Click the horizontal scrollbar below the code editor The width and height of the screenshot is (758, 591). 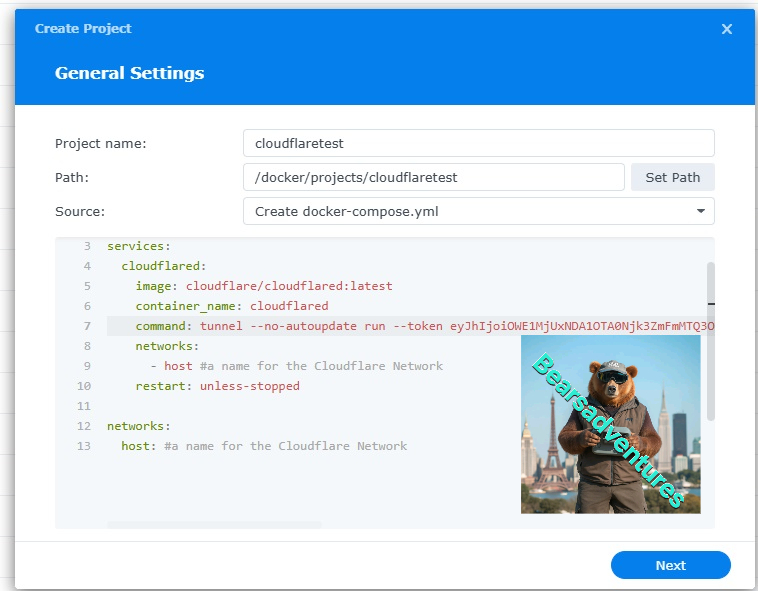[215, 524]
